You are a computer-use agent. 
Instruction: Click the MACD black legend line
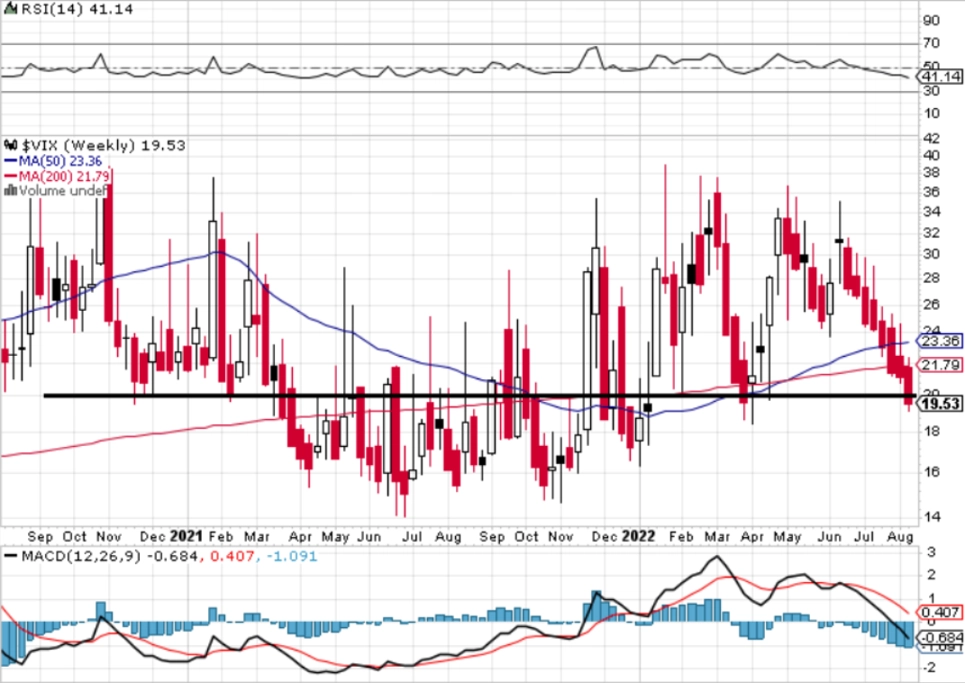[10, 556]
